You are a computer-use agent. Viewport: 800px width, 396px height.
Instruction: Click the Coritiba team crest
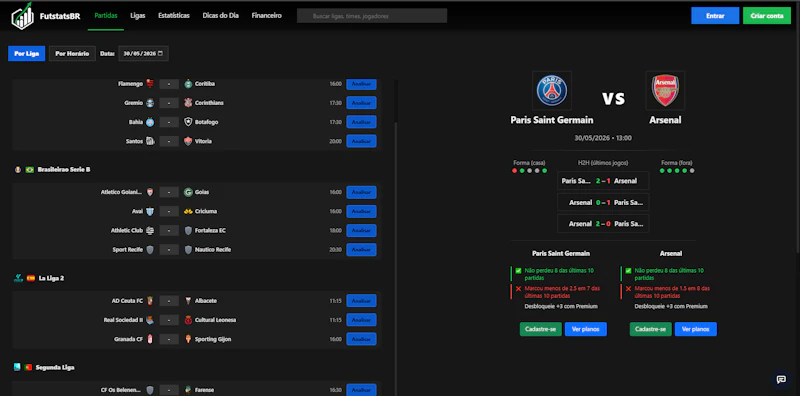pyautogui.click(x=188, y=83)
